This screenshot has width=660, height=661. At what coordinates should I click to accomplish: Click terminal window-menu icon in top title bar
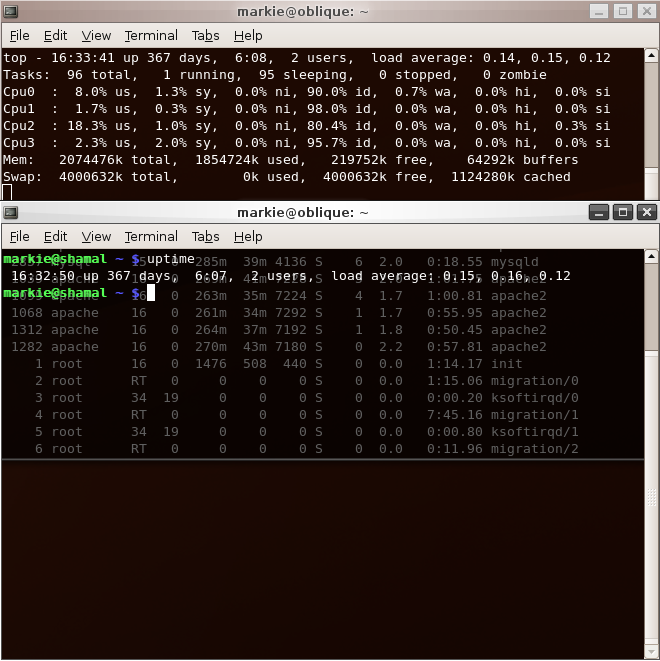pyautogui.click(x=11, y=11)
